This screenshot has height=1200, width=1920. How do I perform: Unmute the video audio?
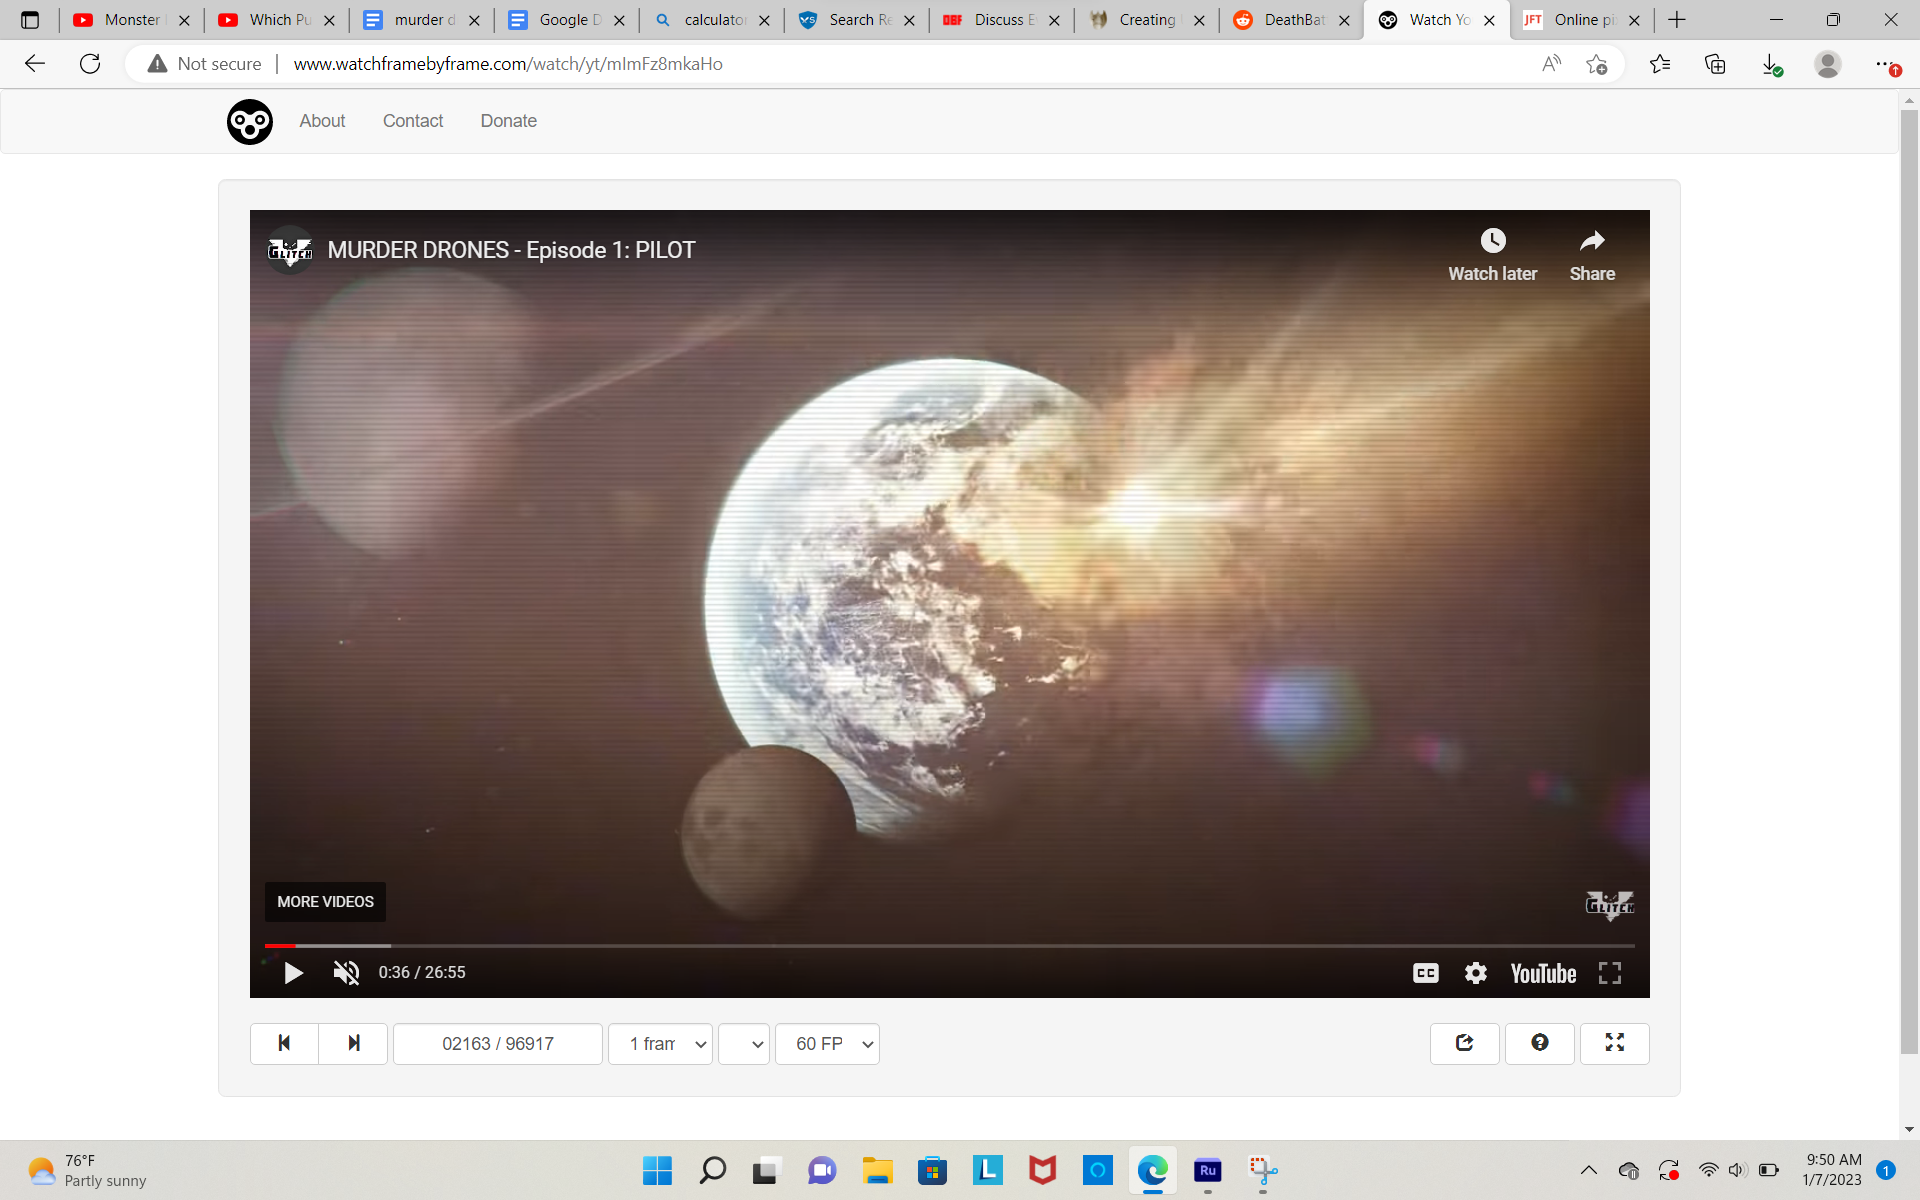(346, 973)
